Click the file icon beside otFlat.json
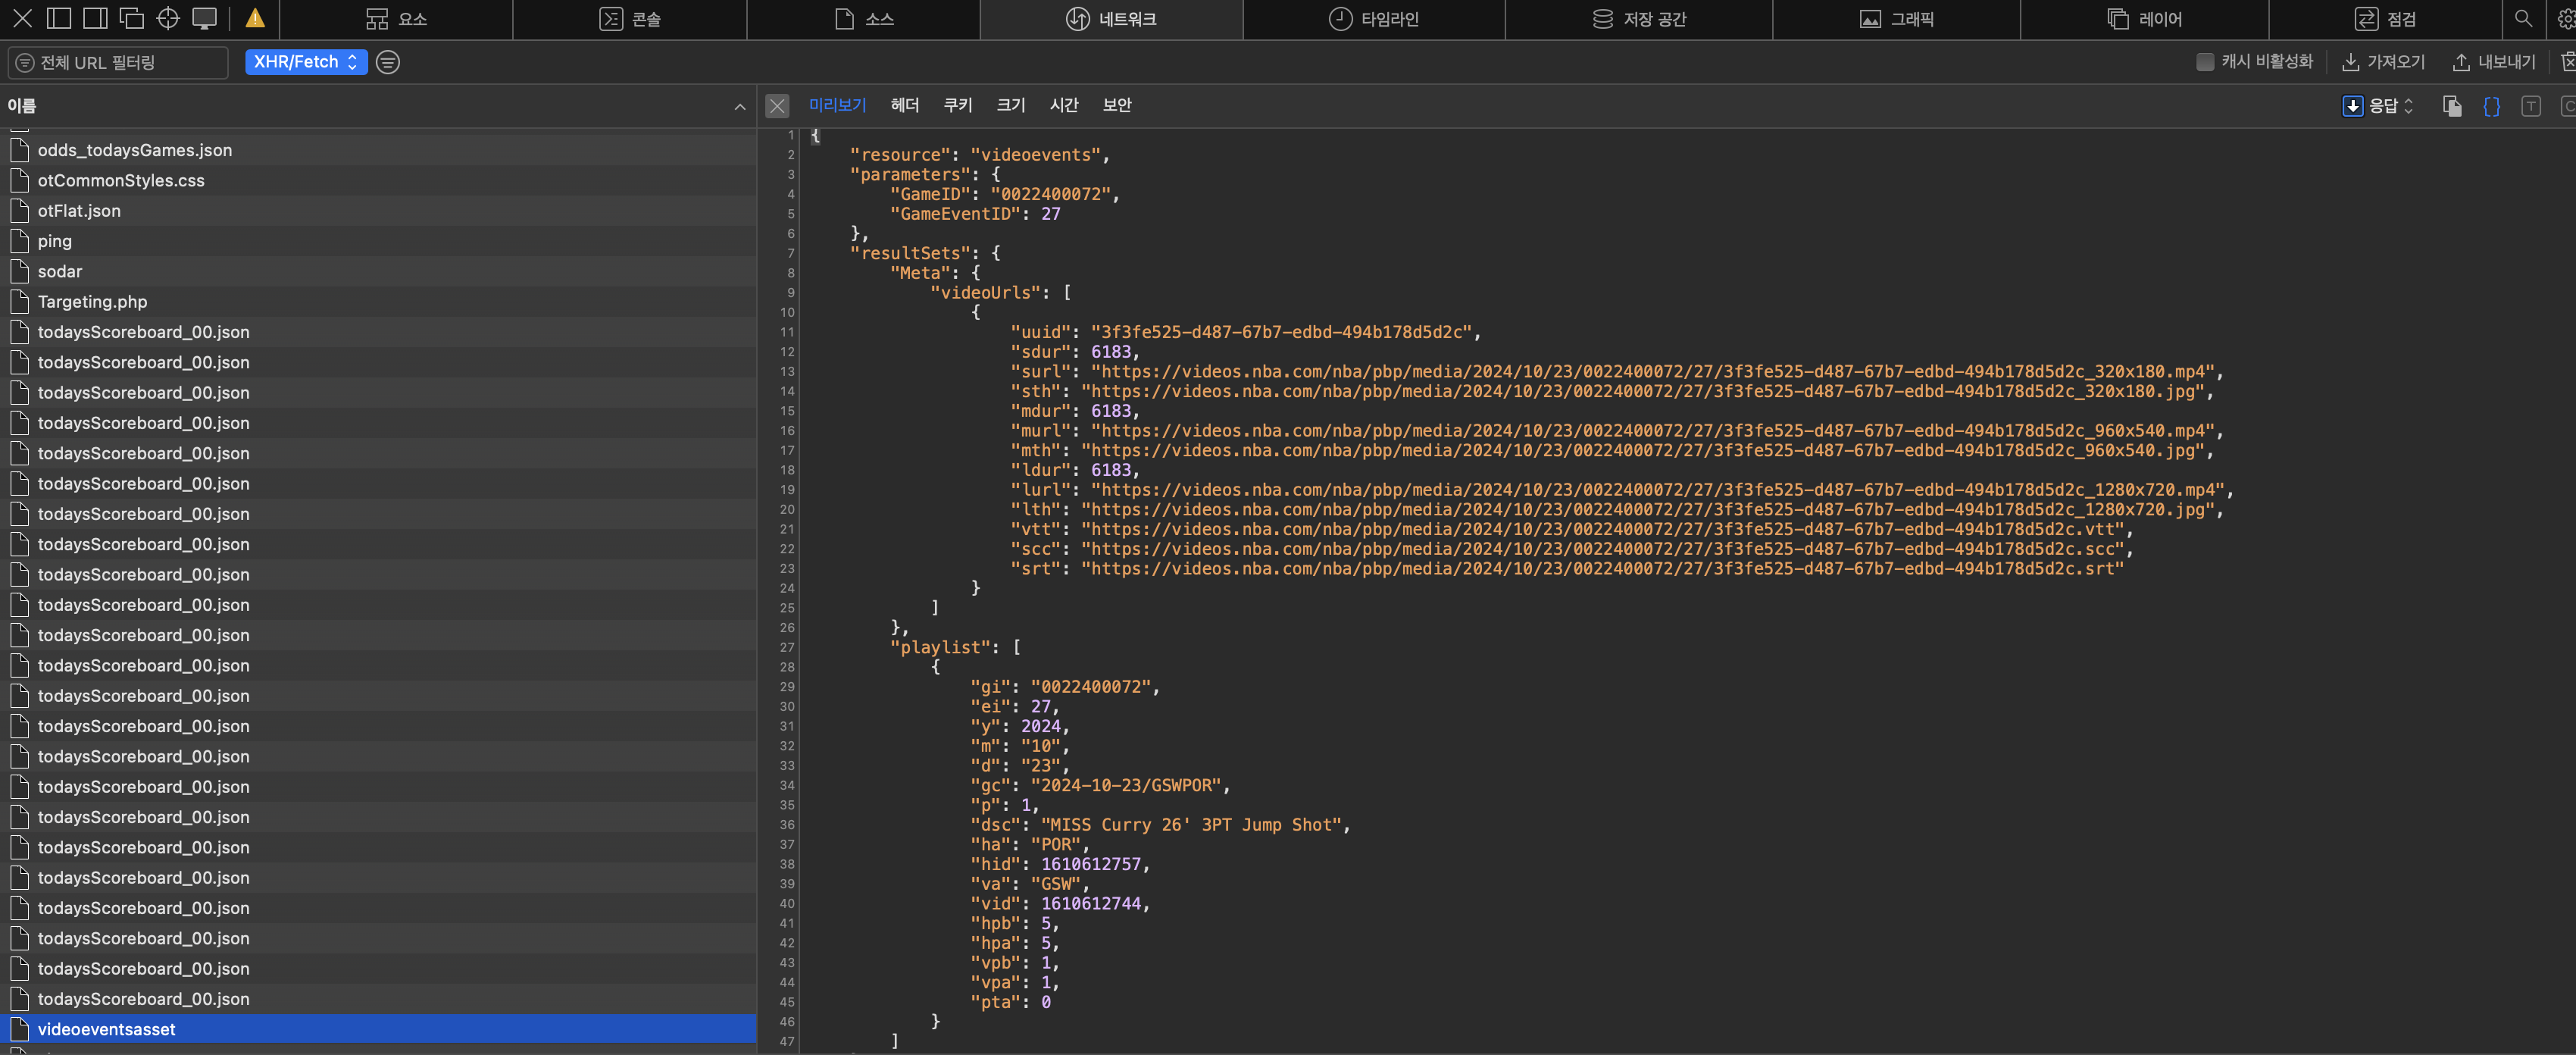Screen dimensions: 2576x1055 [19, 210]
